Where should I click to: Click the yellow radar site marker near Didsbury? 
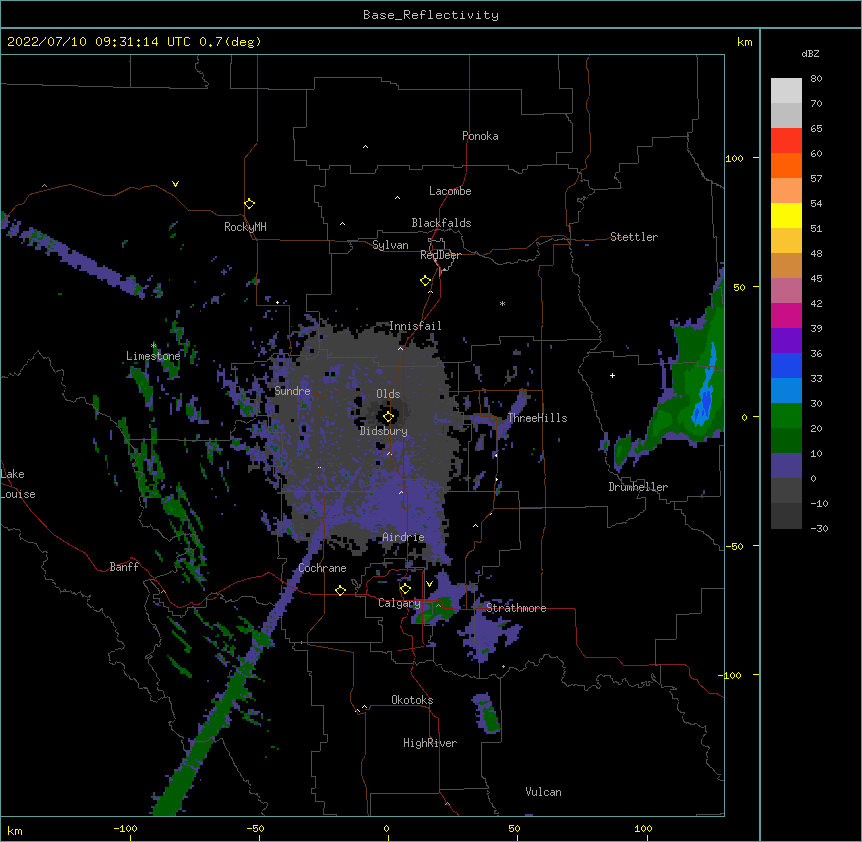(388, 417)
